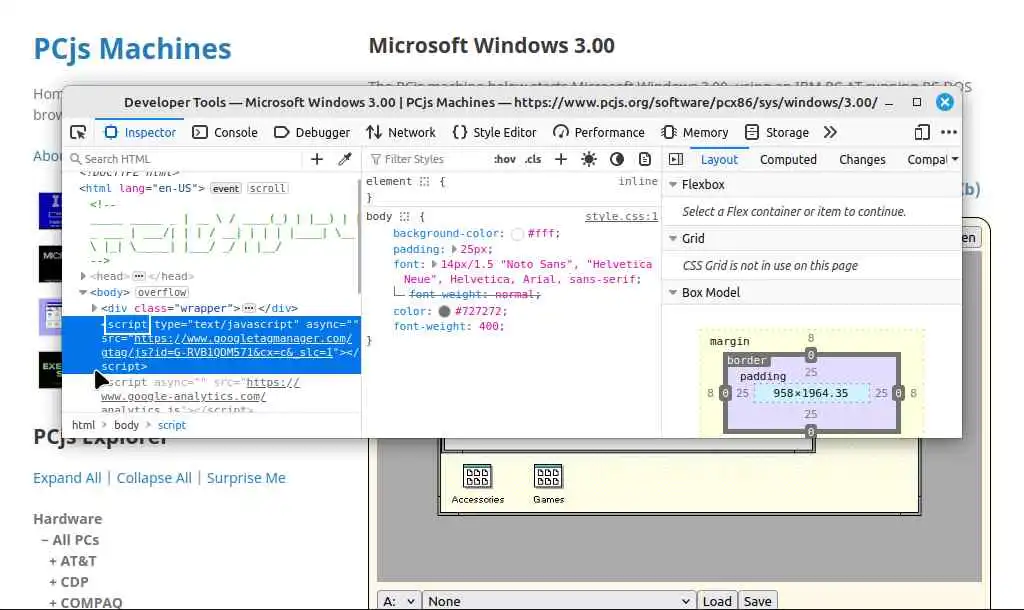Open the Storage panel

(777, 133)
